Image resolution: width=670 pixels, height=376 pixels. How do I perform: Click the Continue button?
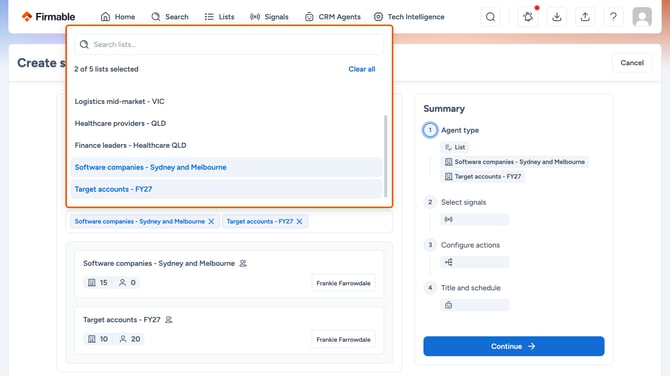(x=514, y=346)
